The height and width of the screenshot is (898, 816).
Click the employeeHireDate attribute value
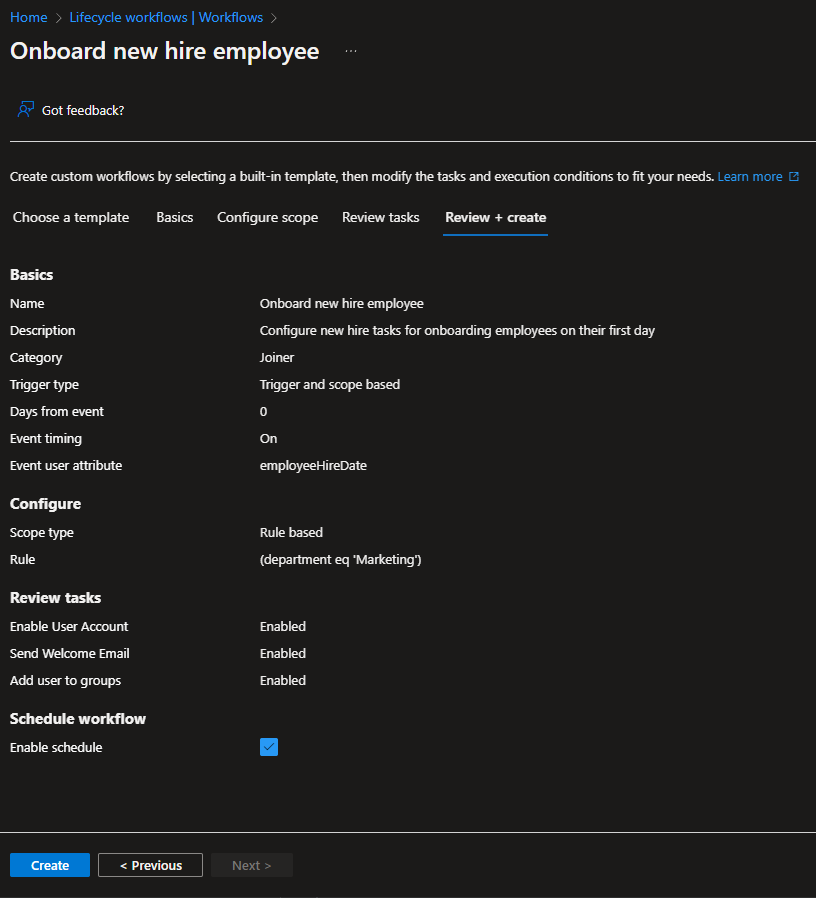tap(313, 465)
